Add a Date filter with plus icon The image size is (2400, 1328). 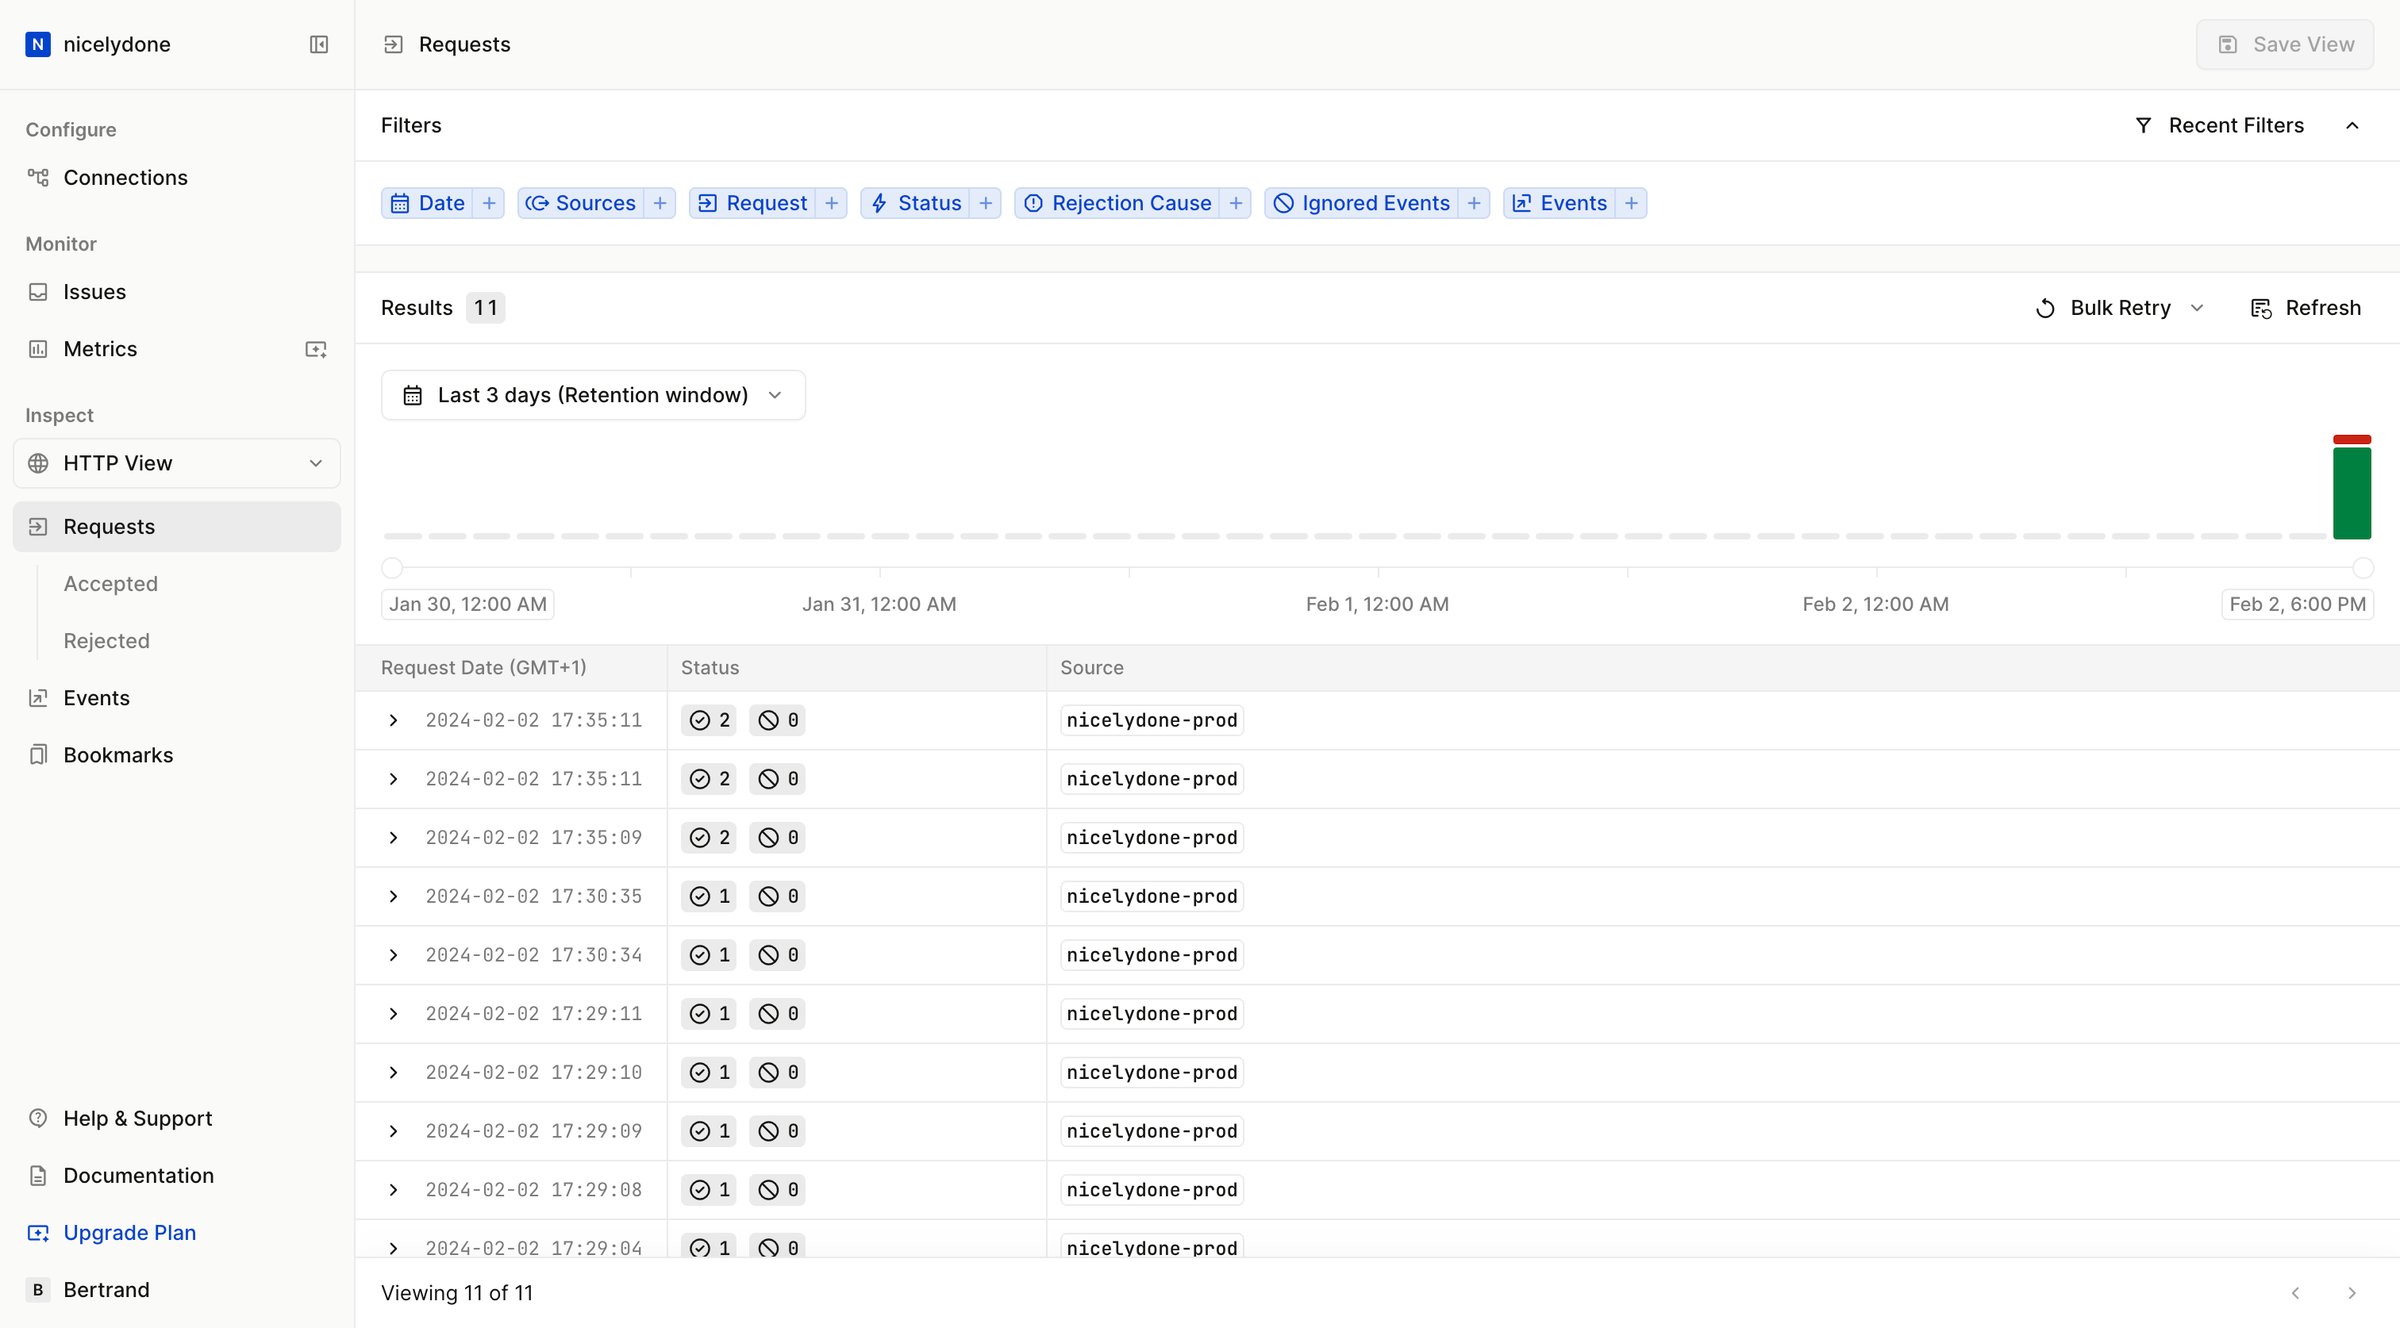pos(489,203)
